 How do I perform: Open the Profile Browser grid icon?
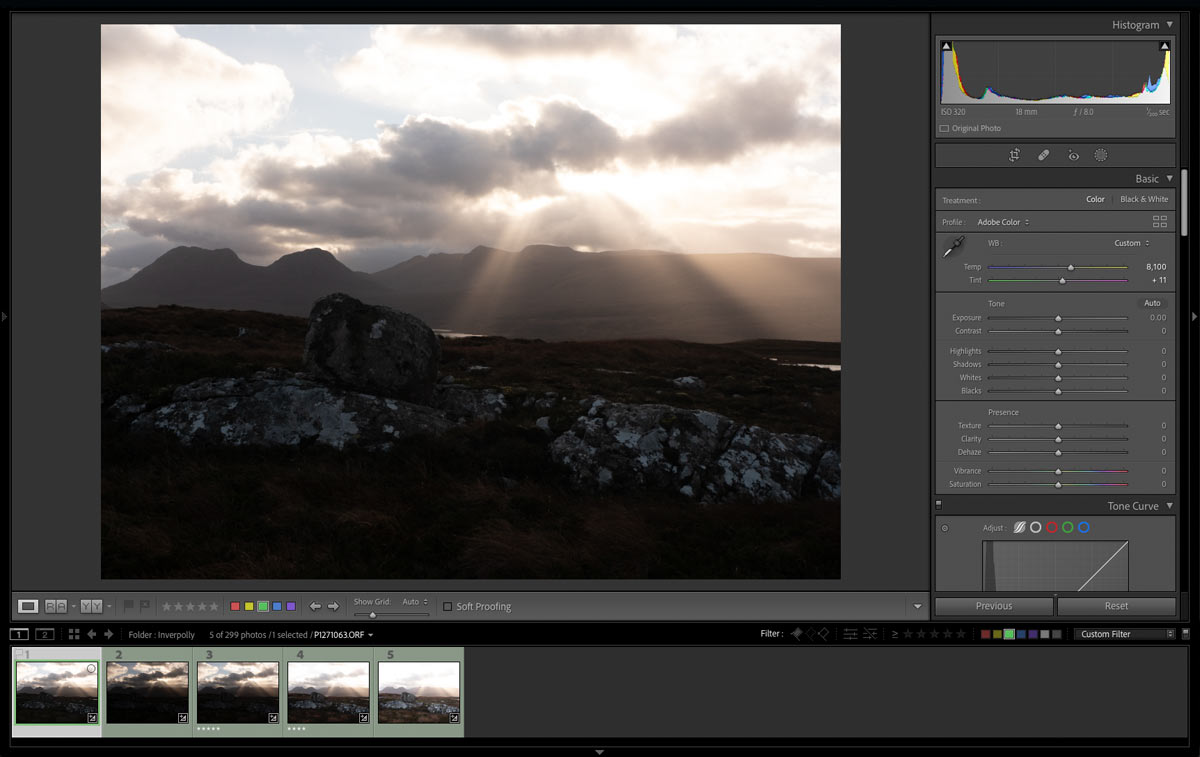point(1160,222)
